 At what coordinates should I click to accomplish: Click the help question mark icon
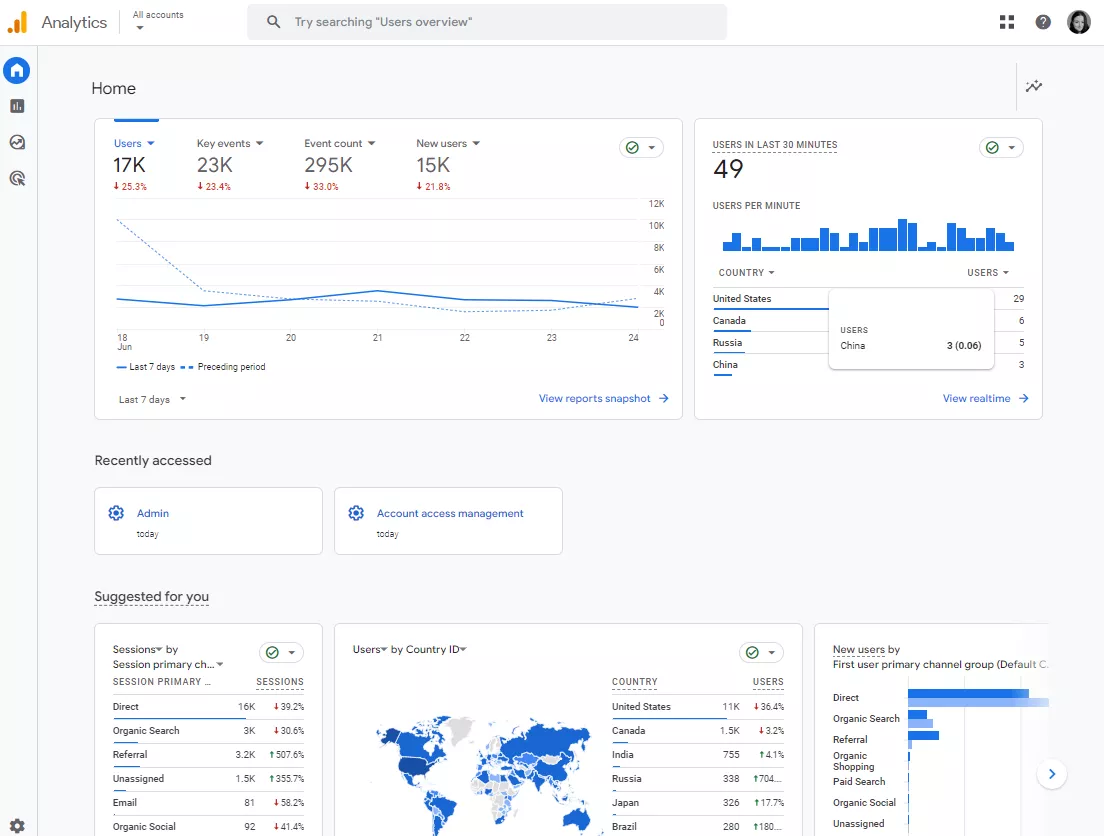tap(1043, 23)
